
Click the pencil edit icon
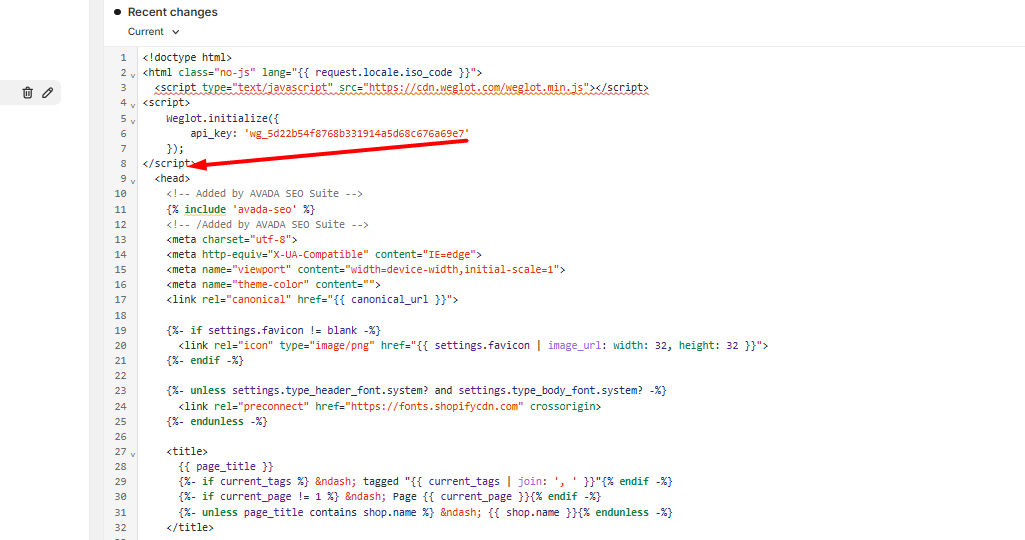click(48, 93)
